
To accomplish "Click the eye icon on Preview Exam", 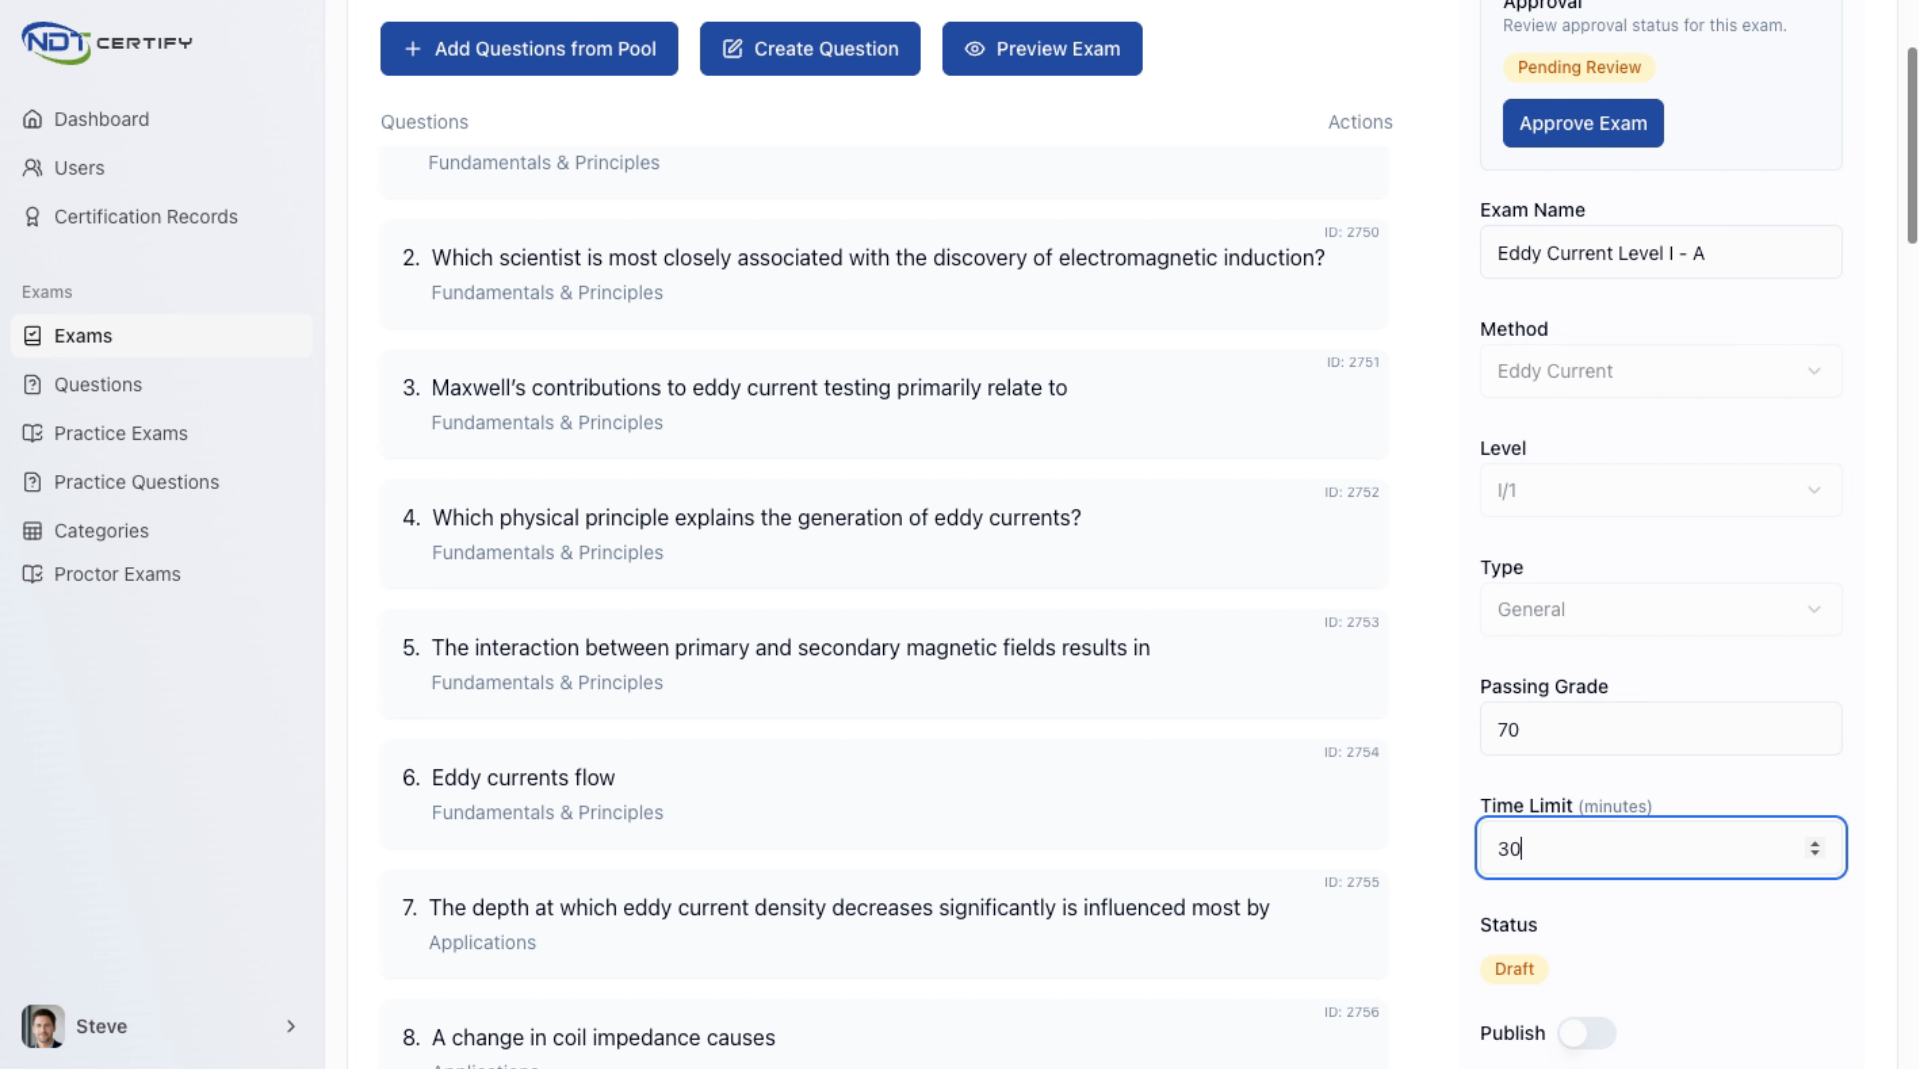I will [974, 49].
